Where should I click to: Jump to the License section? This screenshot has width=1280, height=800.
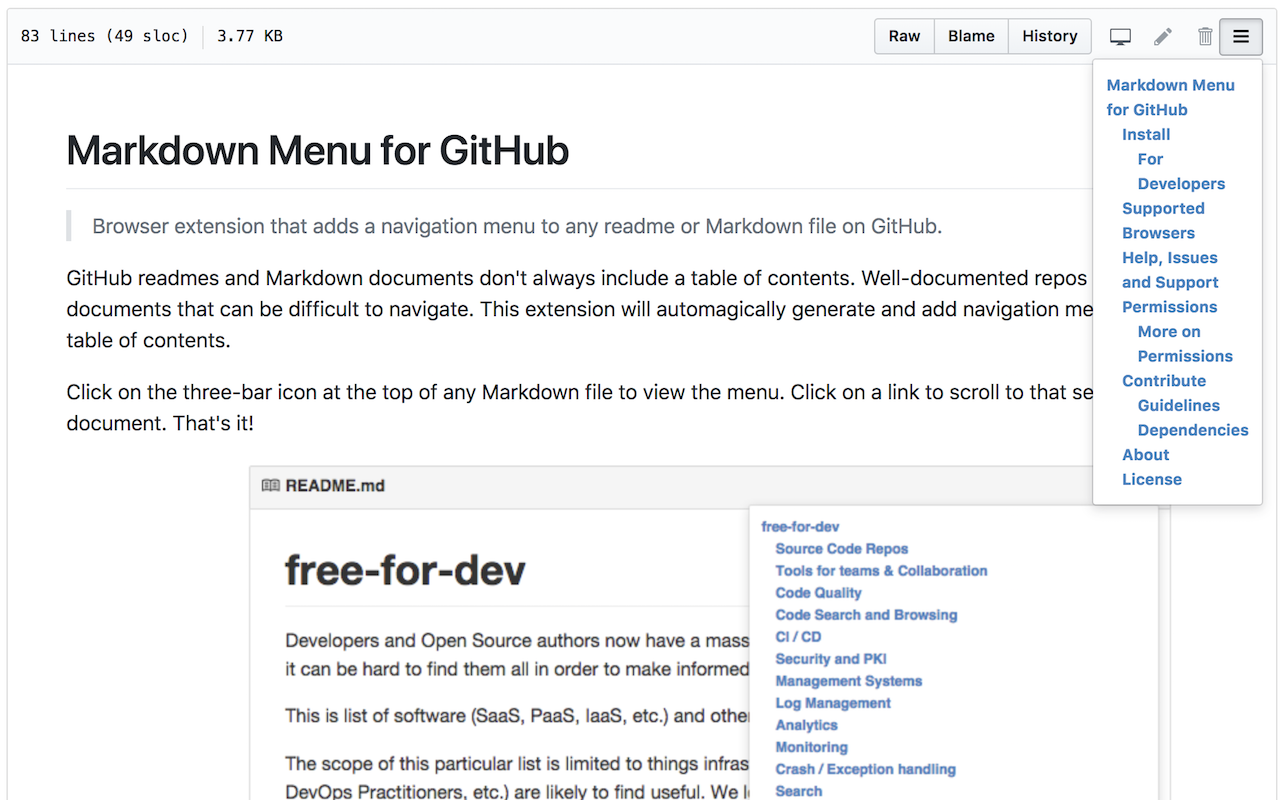pos(1152,479)
